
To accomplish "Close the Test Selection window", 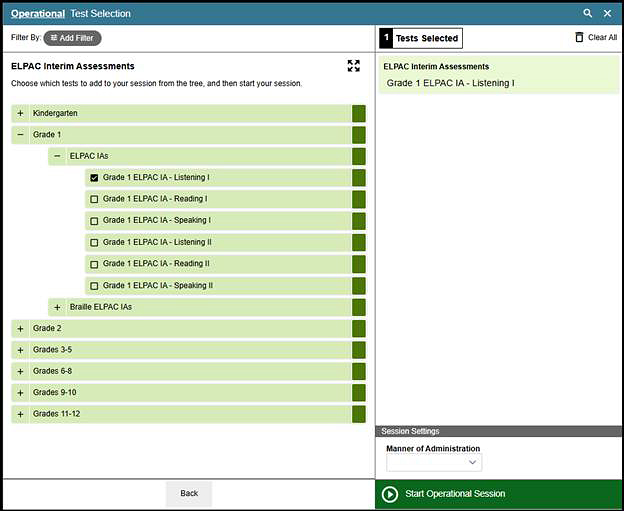I will coord(607,13).
